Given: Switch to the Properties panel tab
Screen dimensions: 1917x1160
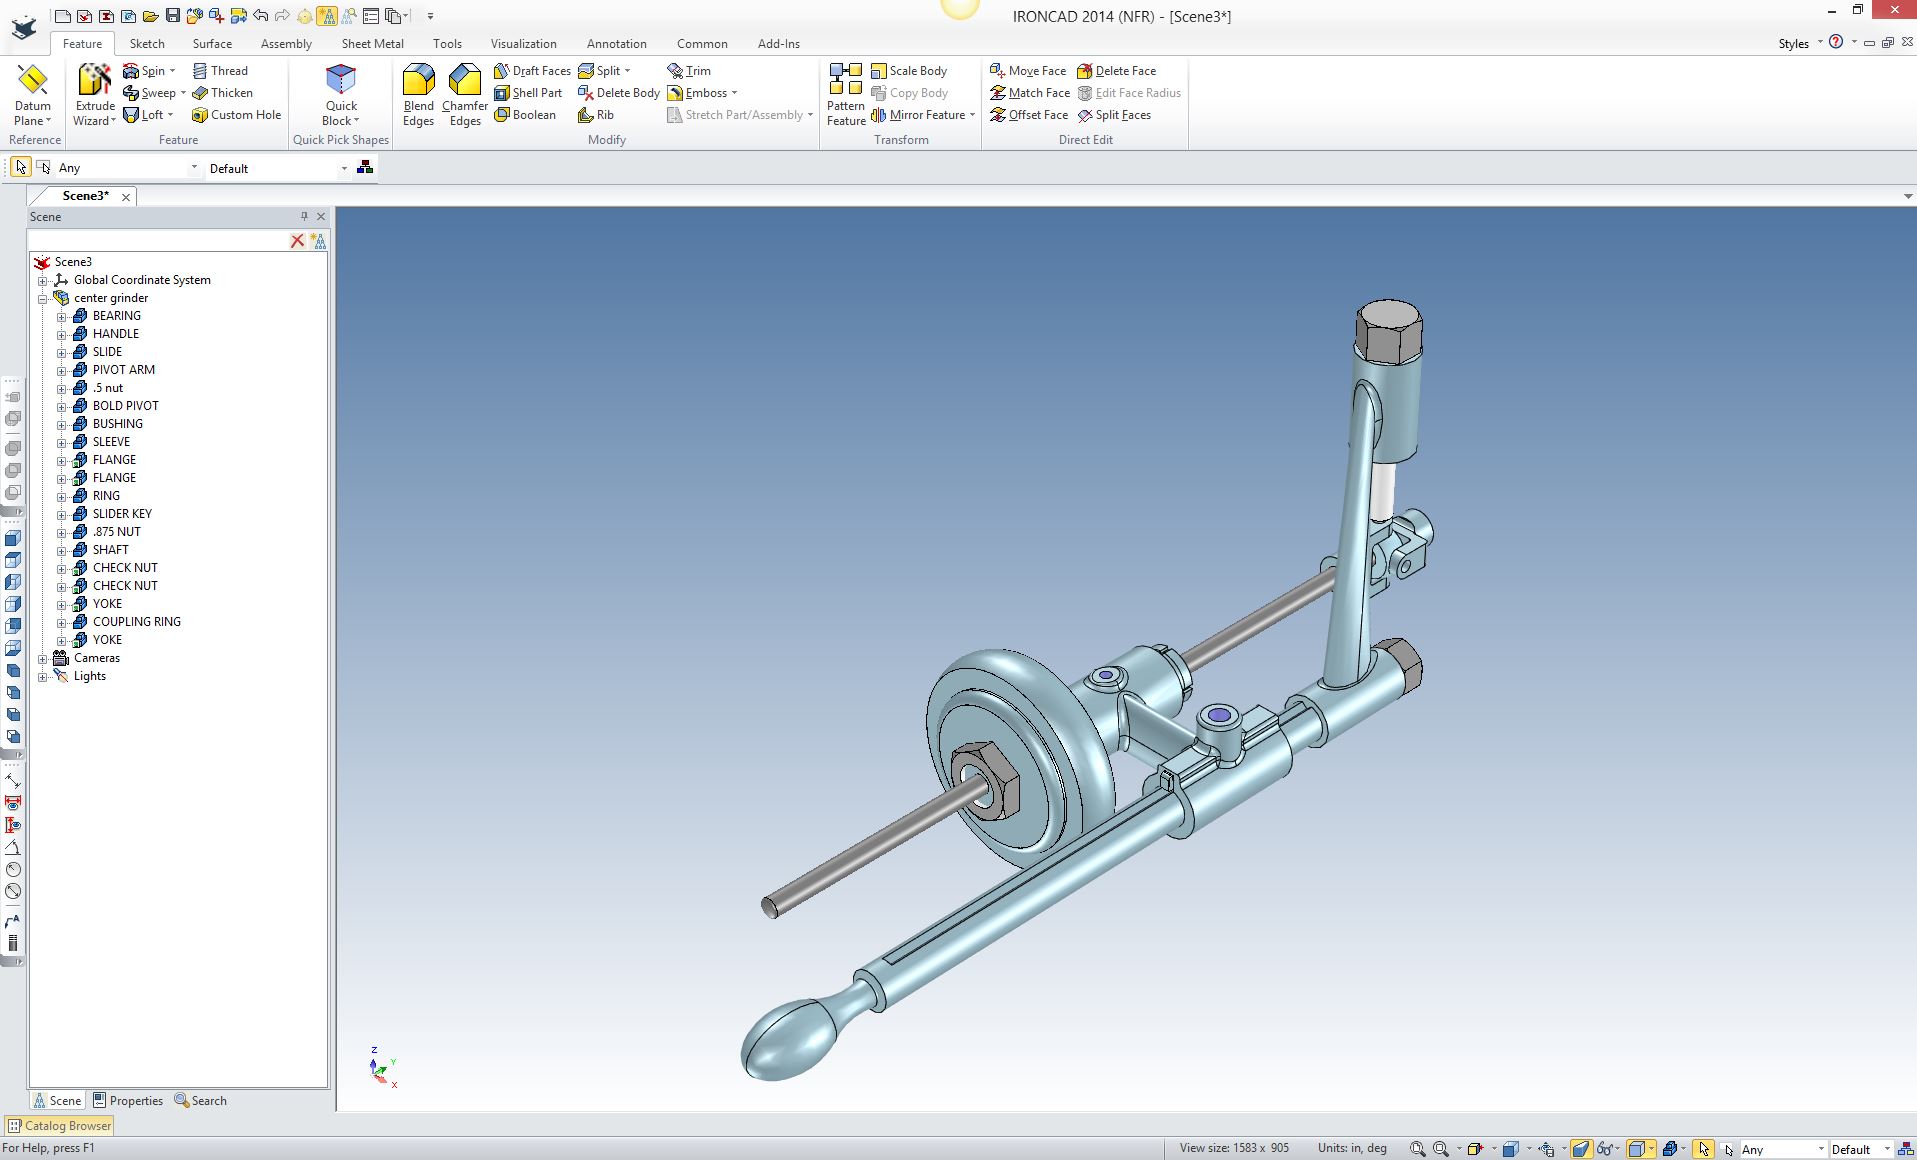Looking at the screenshot, I should [x=128, y=1100].
